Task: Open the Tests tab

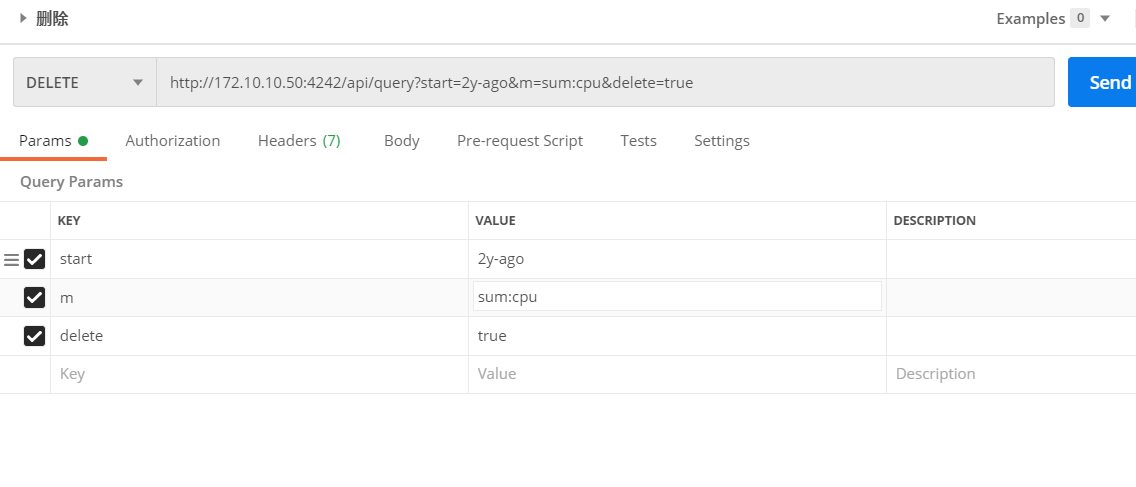Action: pos(638,141)
